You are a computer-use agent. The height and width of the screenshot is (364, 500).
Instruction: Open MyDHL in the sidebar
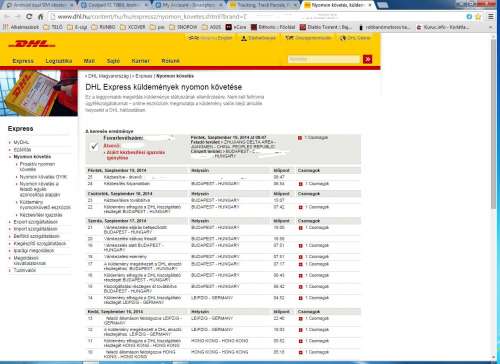click(x=21, y=142)
